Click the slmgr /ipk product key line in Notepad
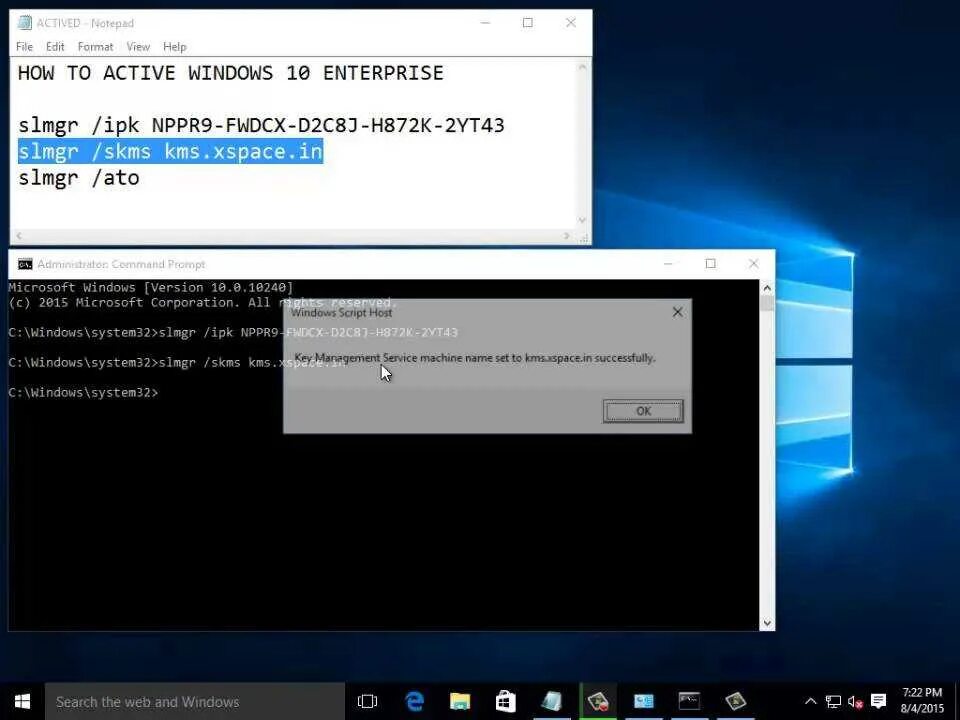This screenshot has height=720, width=960. tap(261, 125)
